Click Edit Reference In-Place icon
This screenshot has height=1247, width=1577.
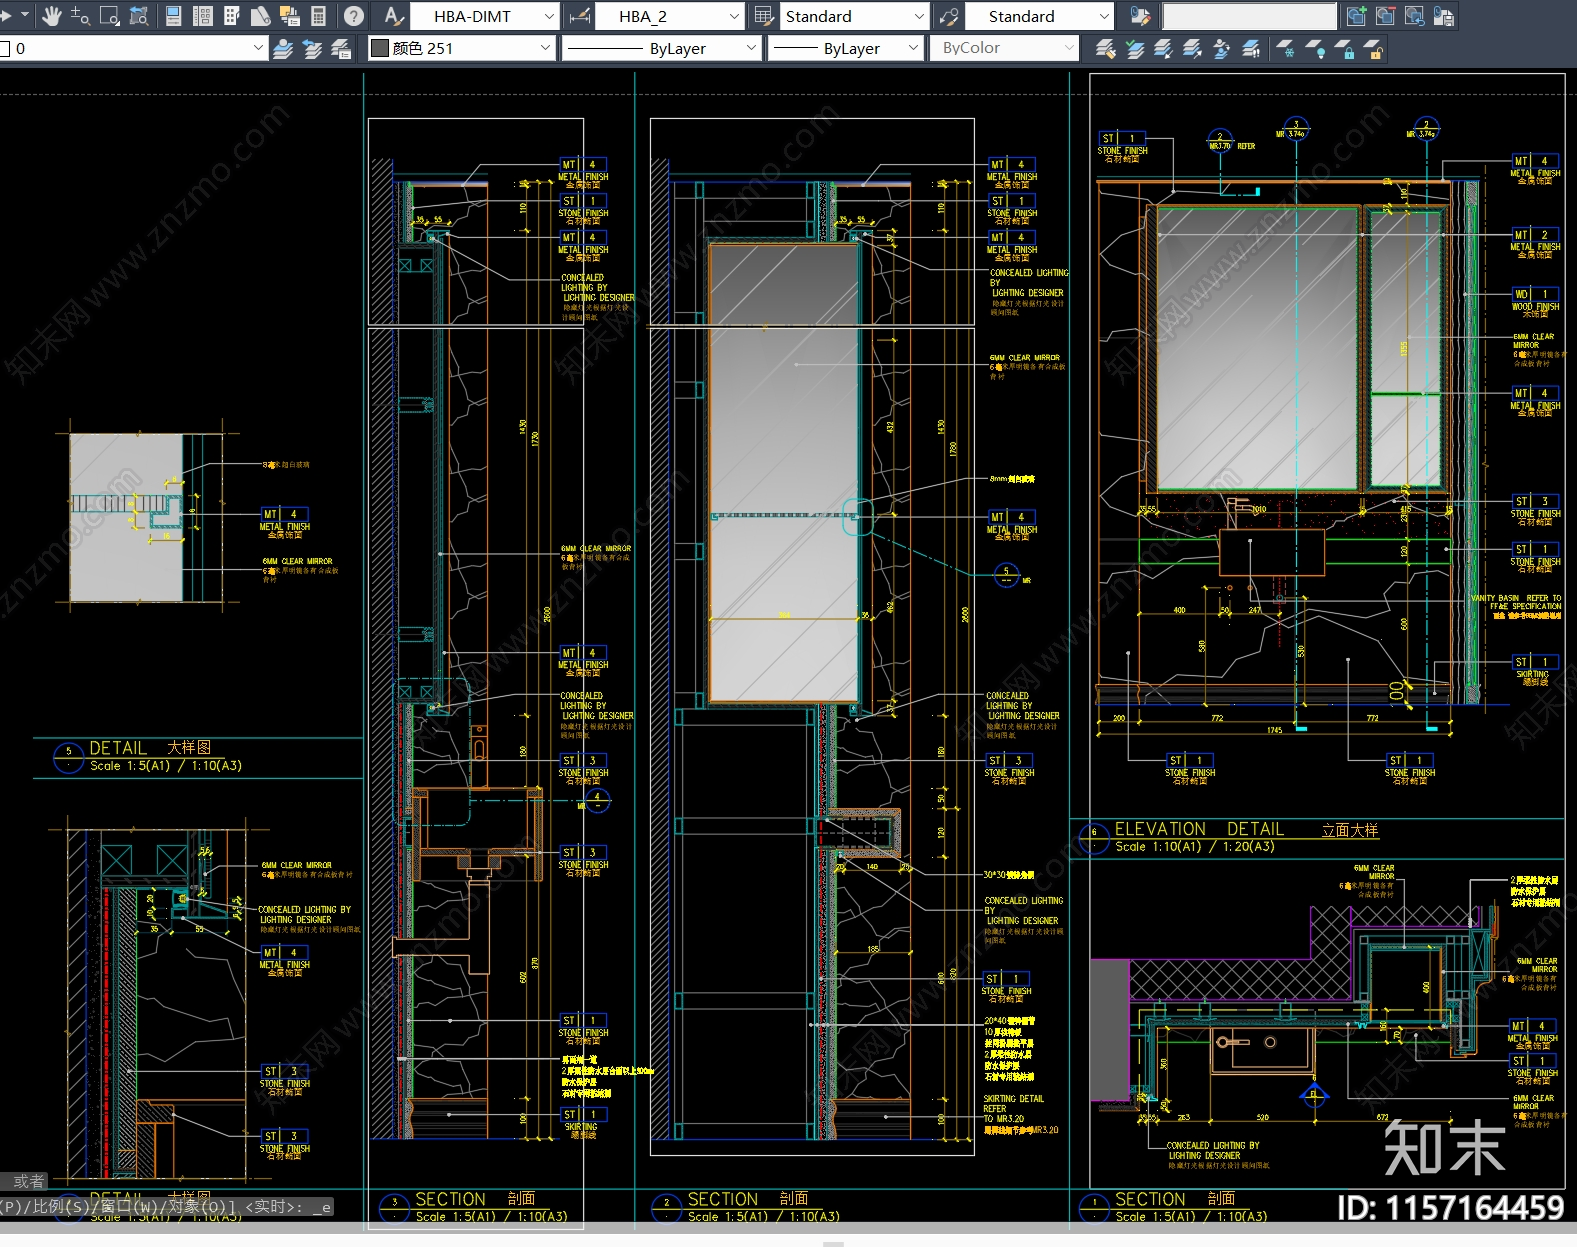point(1140,16)
